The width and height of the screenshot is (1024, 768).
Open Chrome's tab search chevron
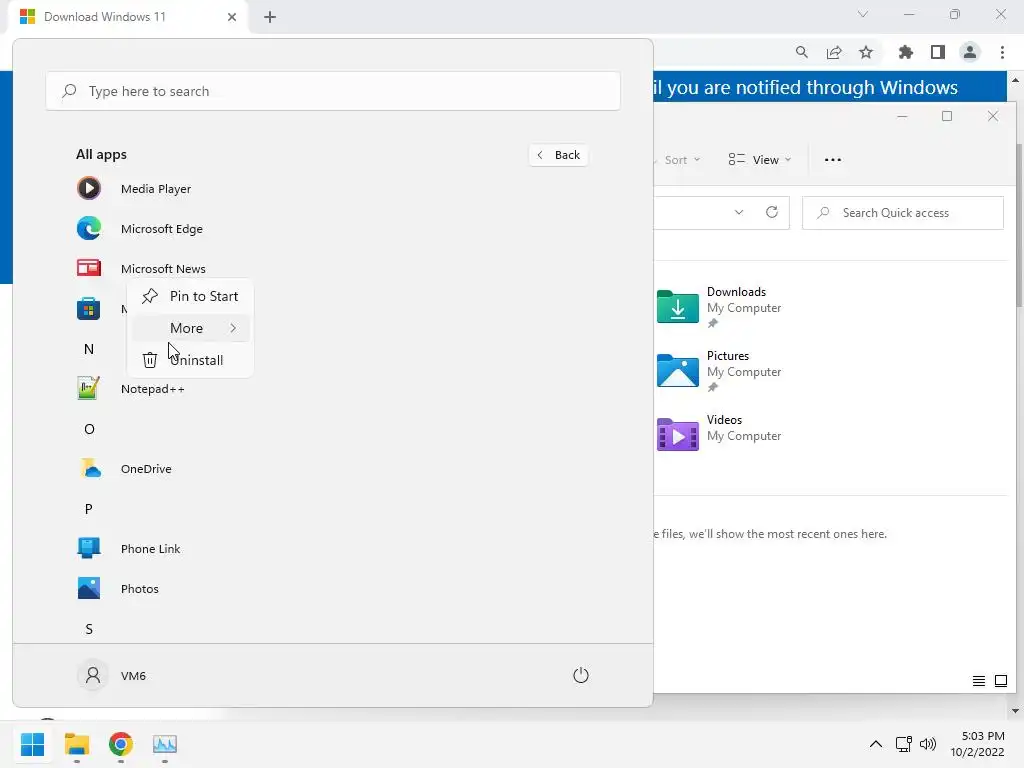[863, 14]
